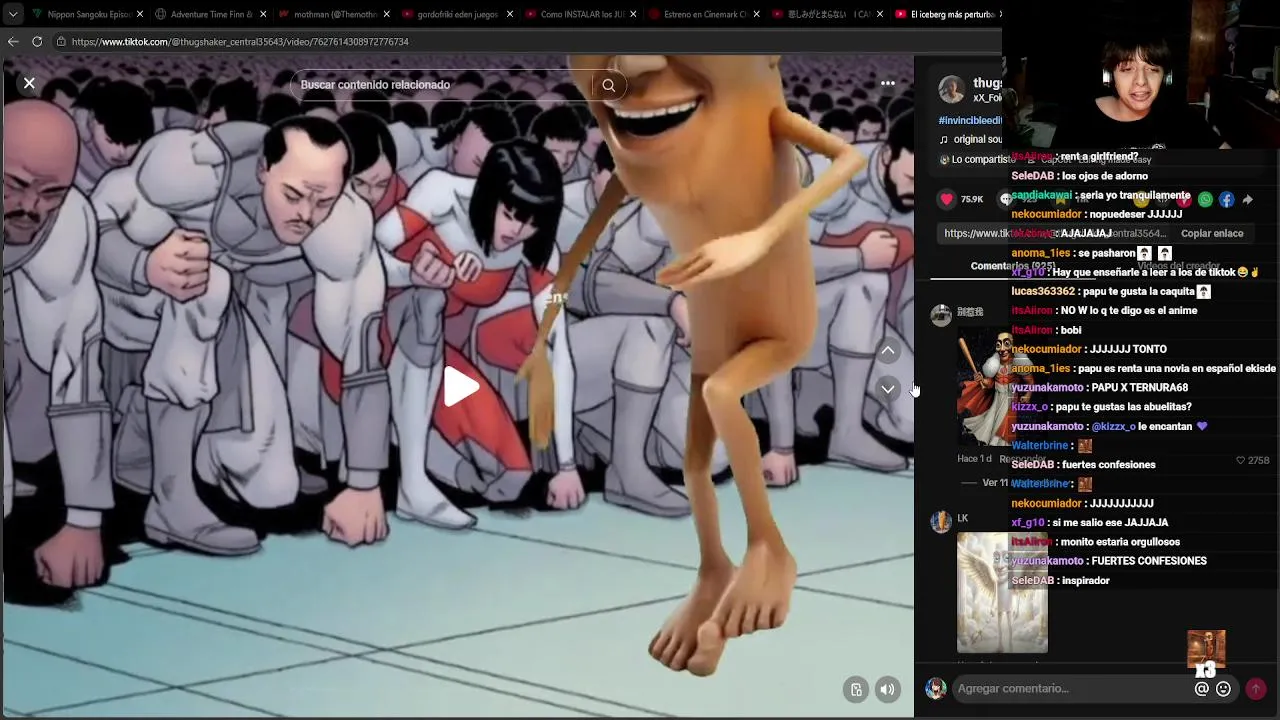Click the browser back arrow
The image size is (1280, 720).
[x=13, y=41]
